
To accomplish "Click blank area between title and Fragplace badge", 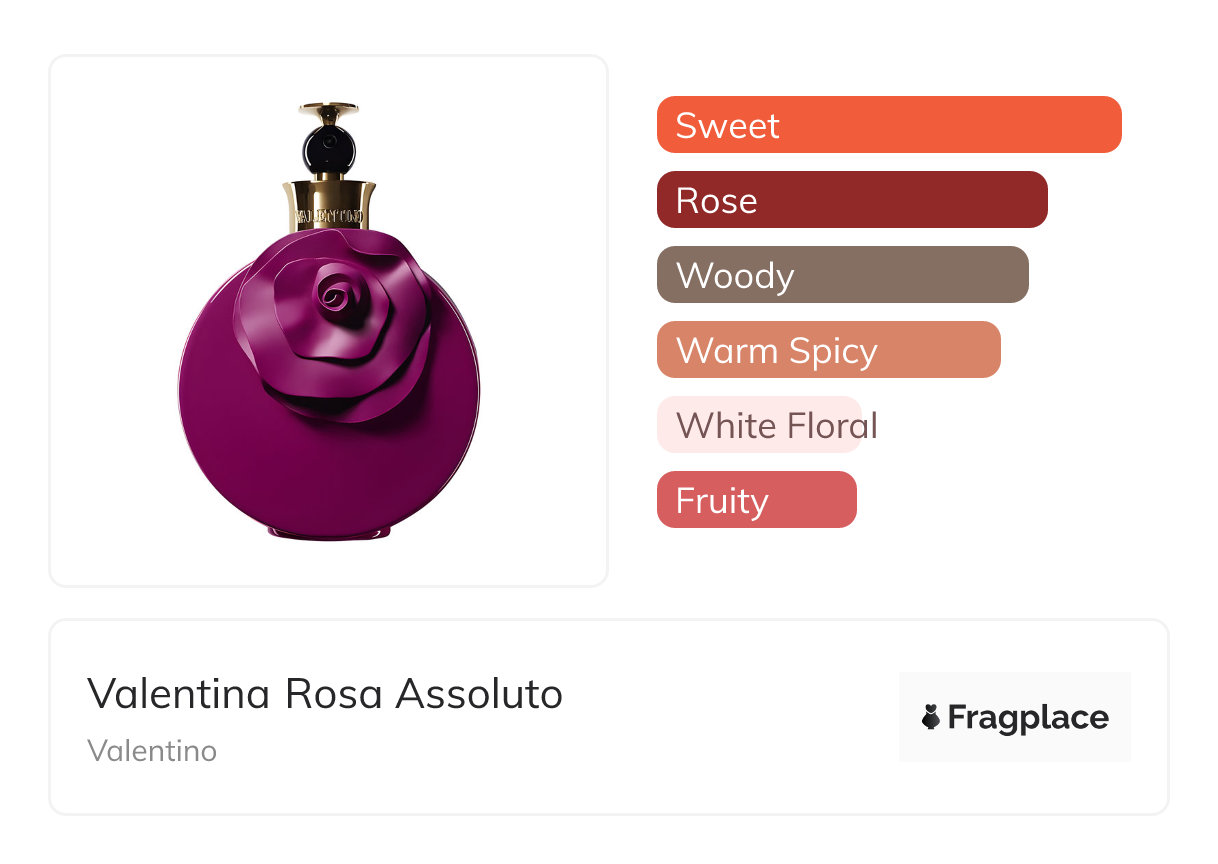I will [730, 717].
